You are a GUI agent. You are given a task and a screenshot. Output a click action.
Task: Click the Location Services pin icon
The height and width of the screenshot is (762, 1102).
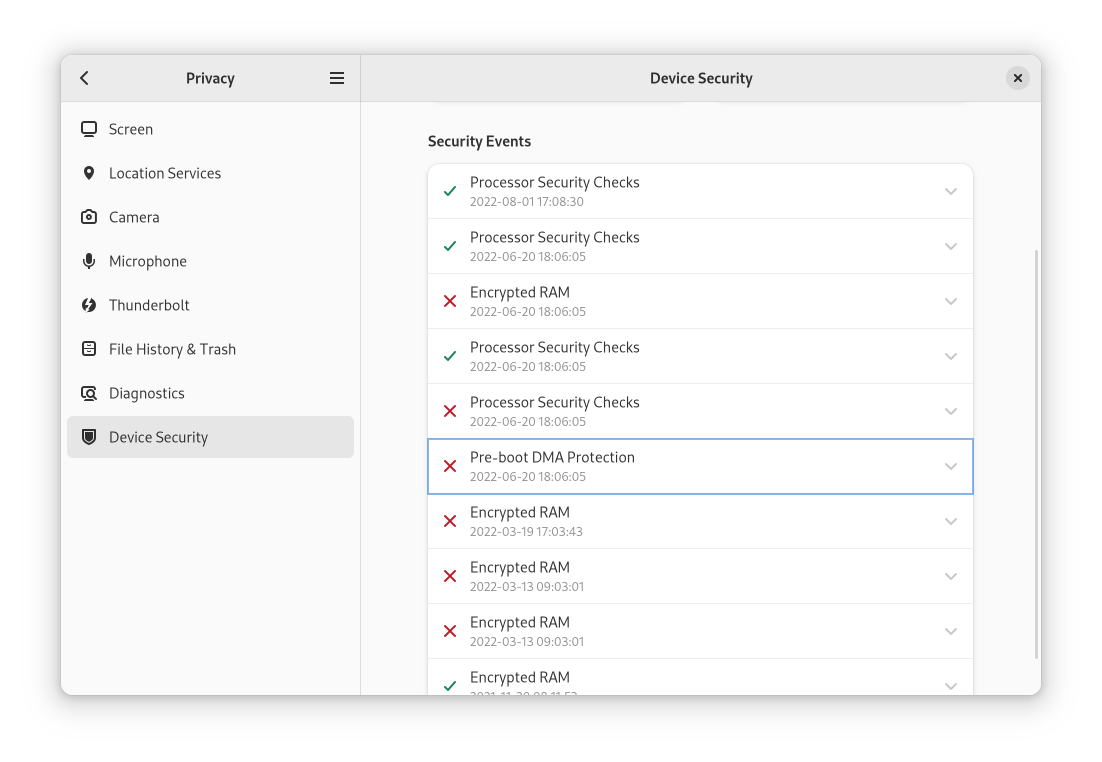coord(89,173)
